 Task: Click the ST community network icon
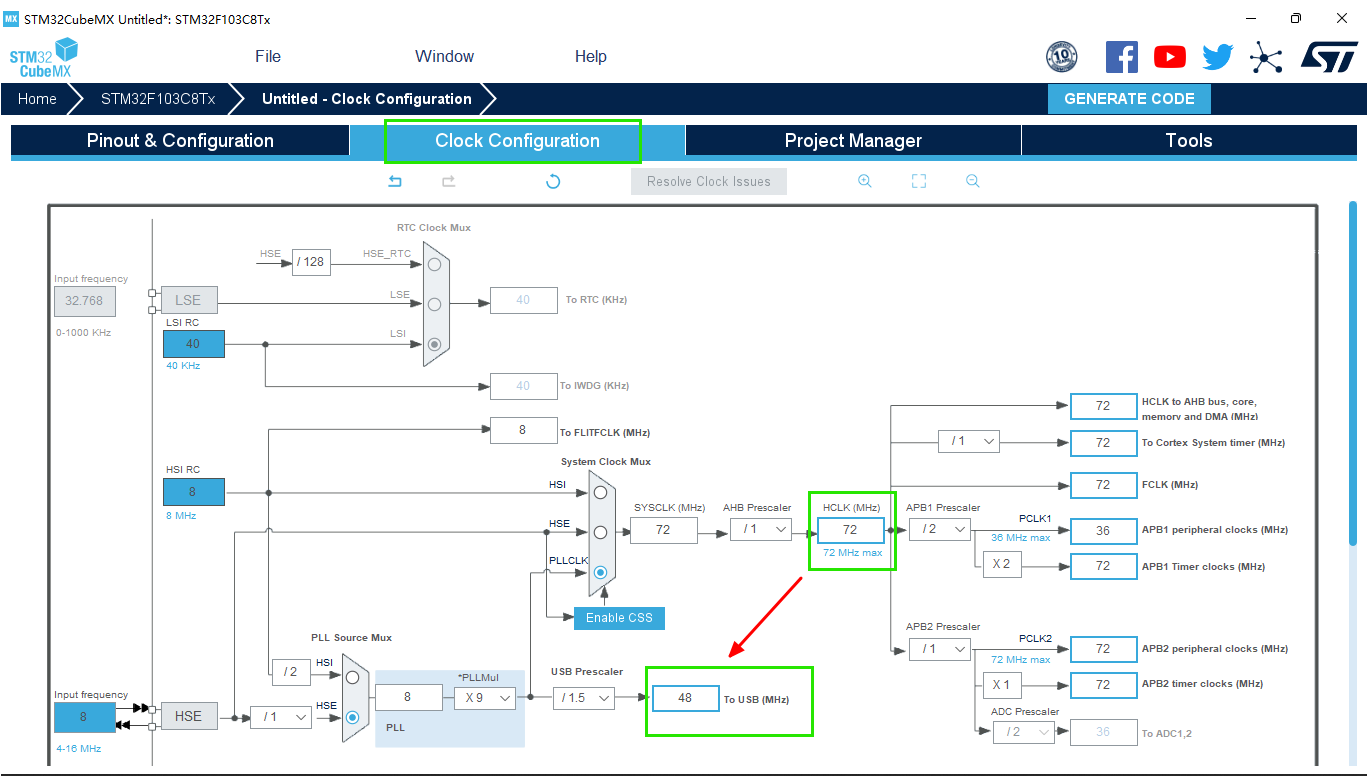(1266, 57)
